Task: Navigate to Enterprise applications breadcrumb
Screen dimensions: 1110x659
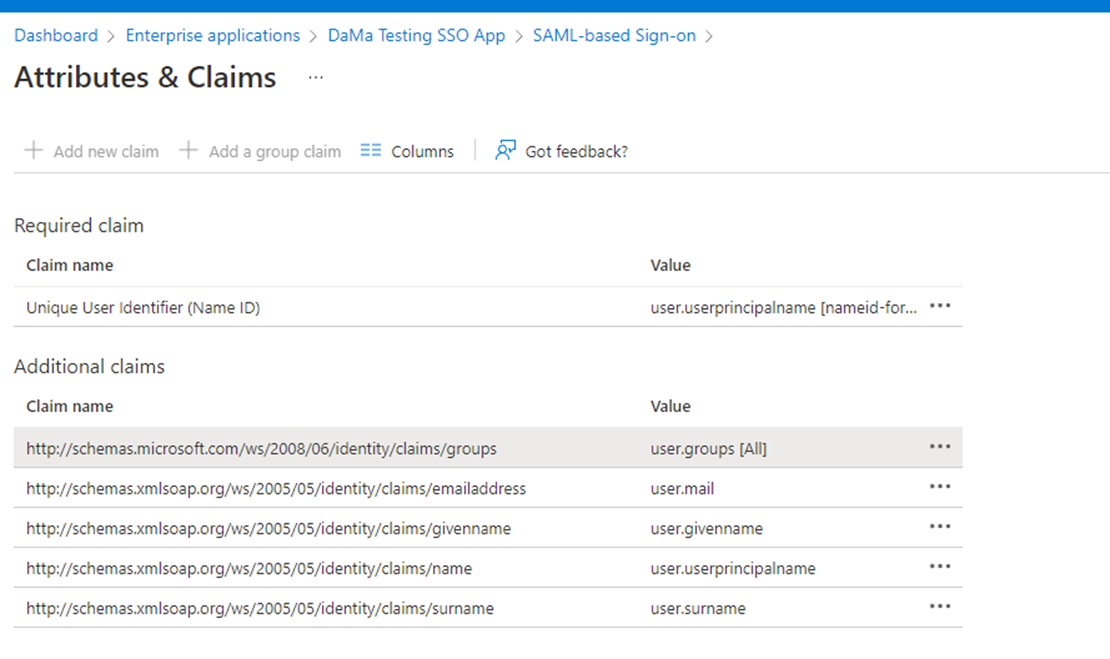Action: click(212, 36)
